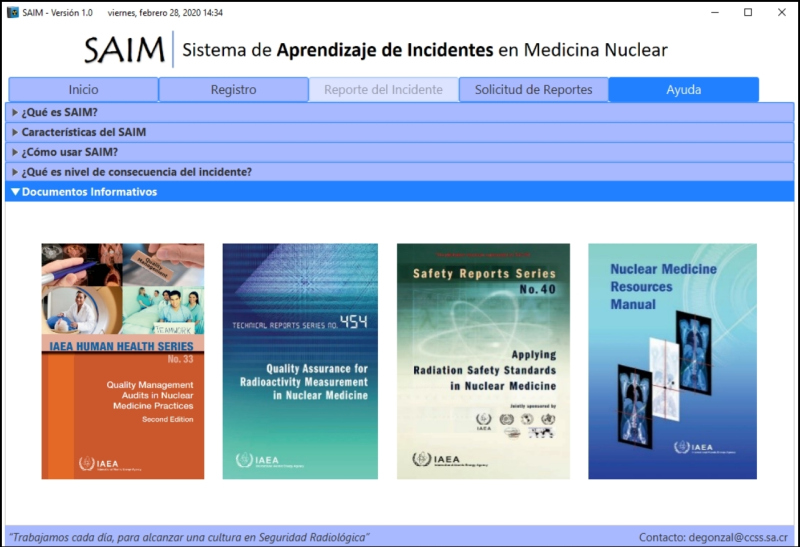The height and width of the screenshot is (547, 800).
Task: Click the SAIM logo in the header
Action: tap(124, 49)
